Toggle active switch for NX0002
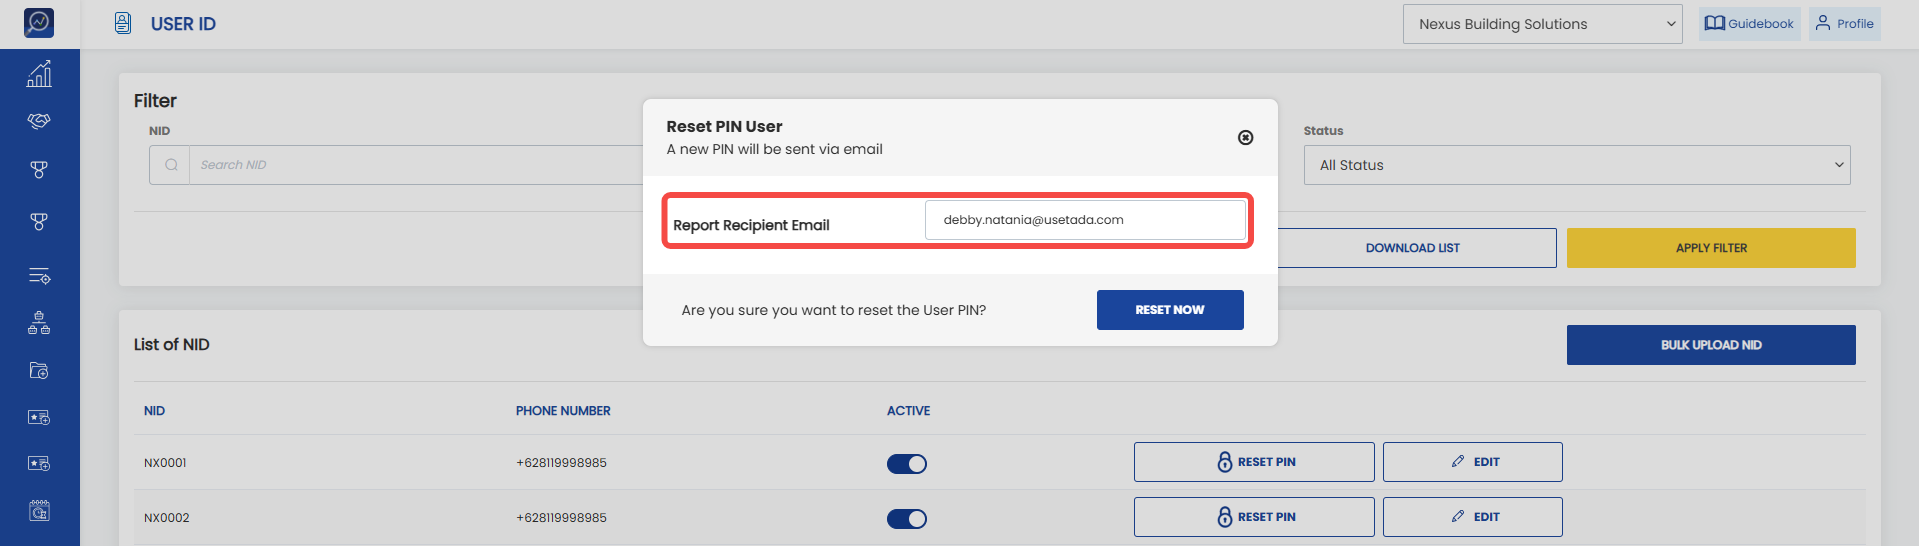This screenshot has width=1919, height=546. 907,519
